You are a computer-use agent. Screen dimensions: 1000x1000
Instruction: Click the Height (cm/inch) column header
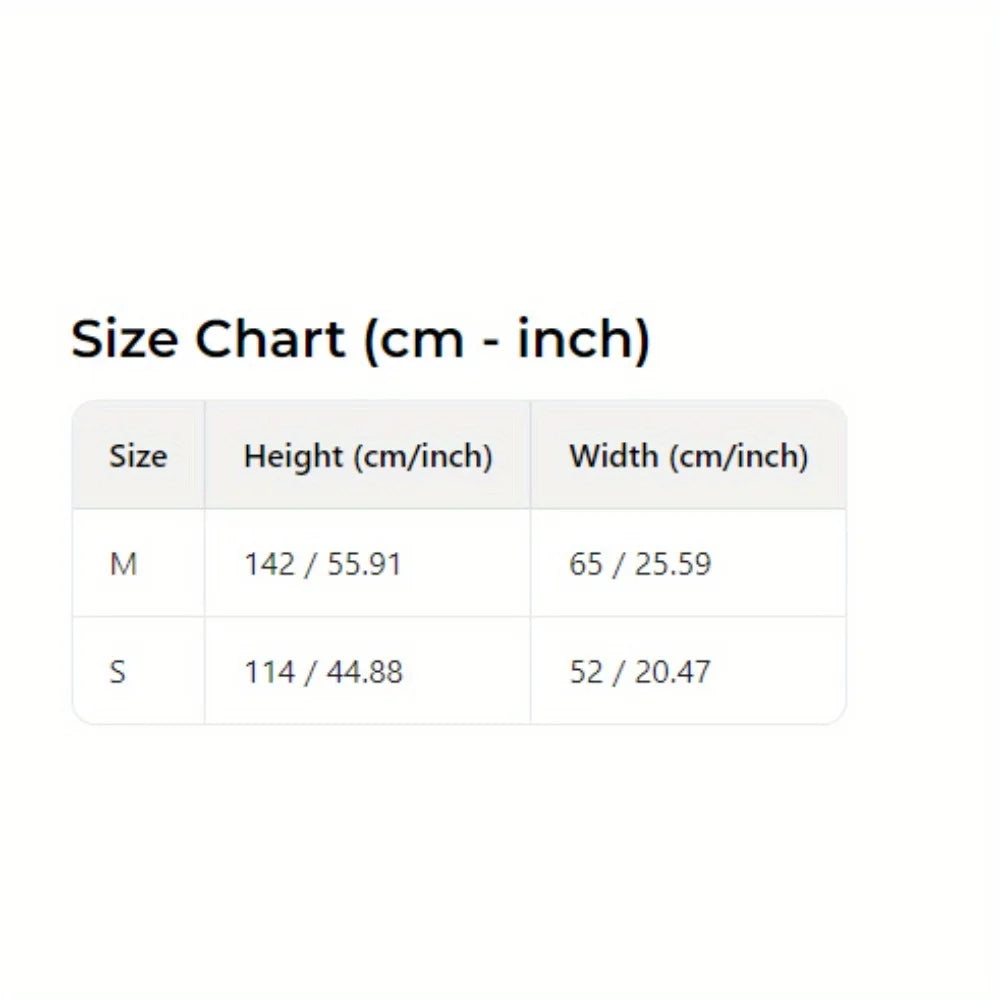(x=368, y=456)
